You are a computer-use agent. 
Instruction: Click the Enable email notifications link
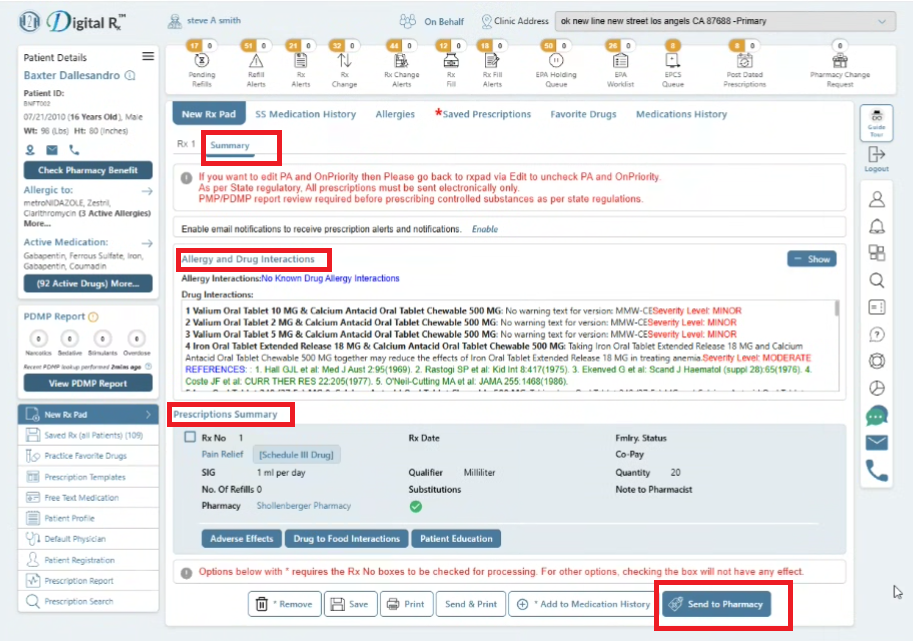[x=484, y=229]
